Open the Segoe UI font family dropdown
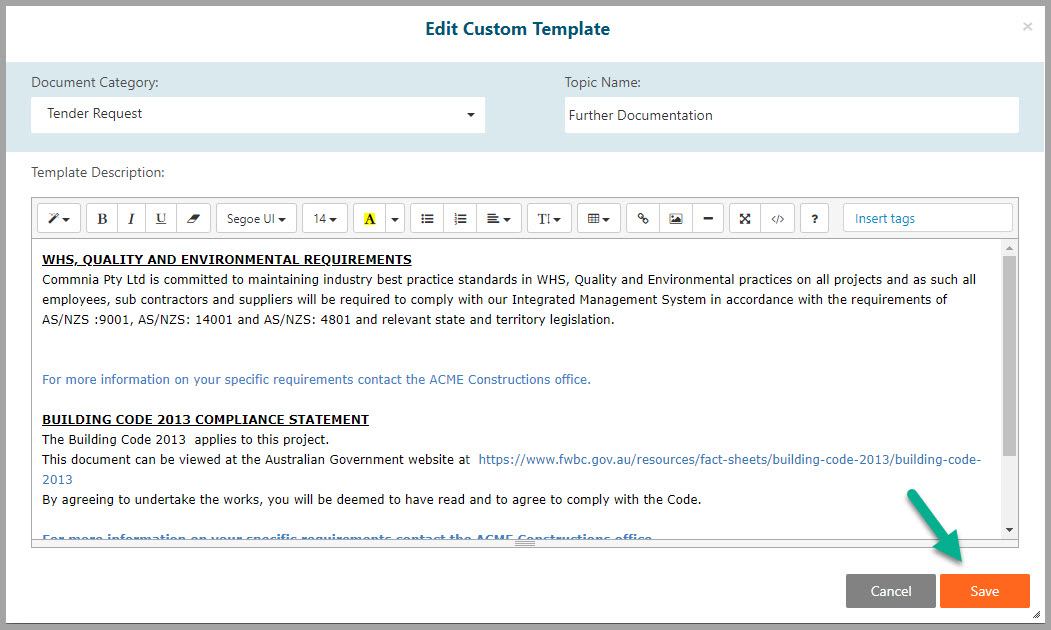 click(x=256, y=218)
